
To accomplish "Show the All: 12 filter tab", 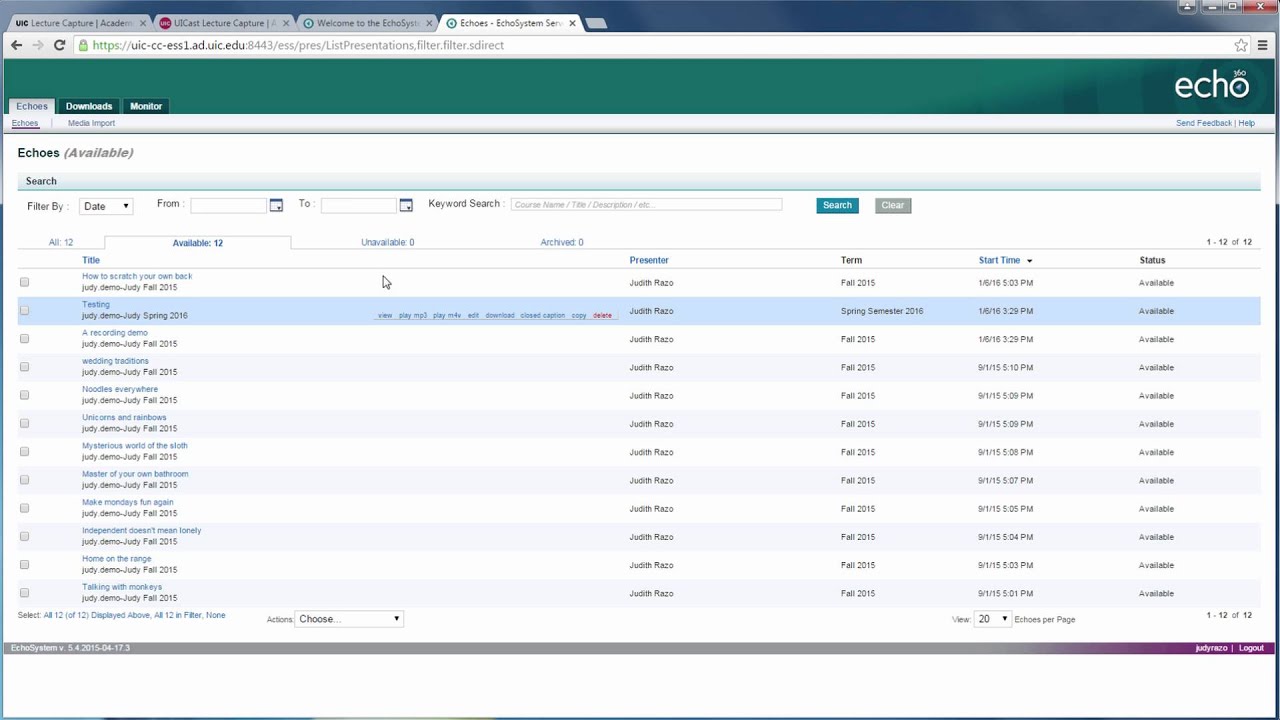I will point(61,242).
